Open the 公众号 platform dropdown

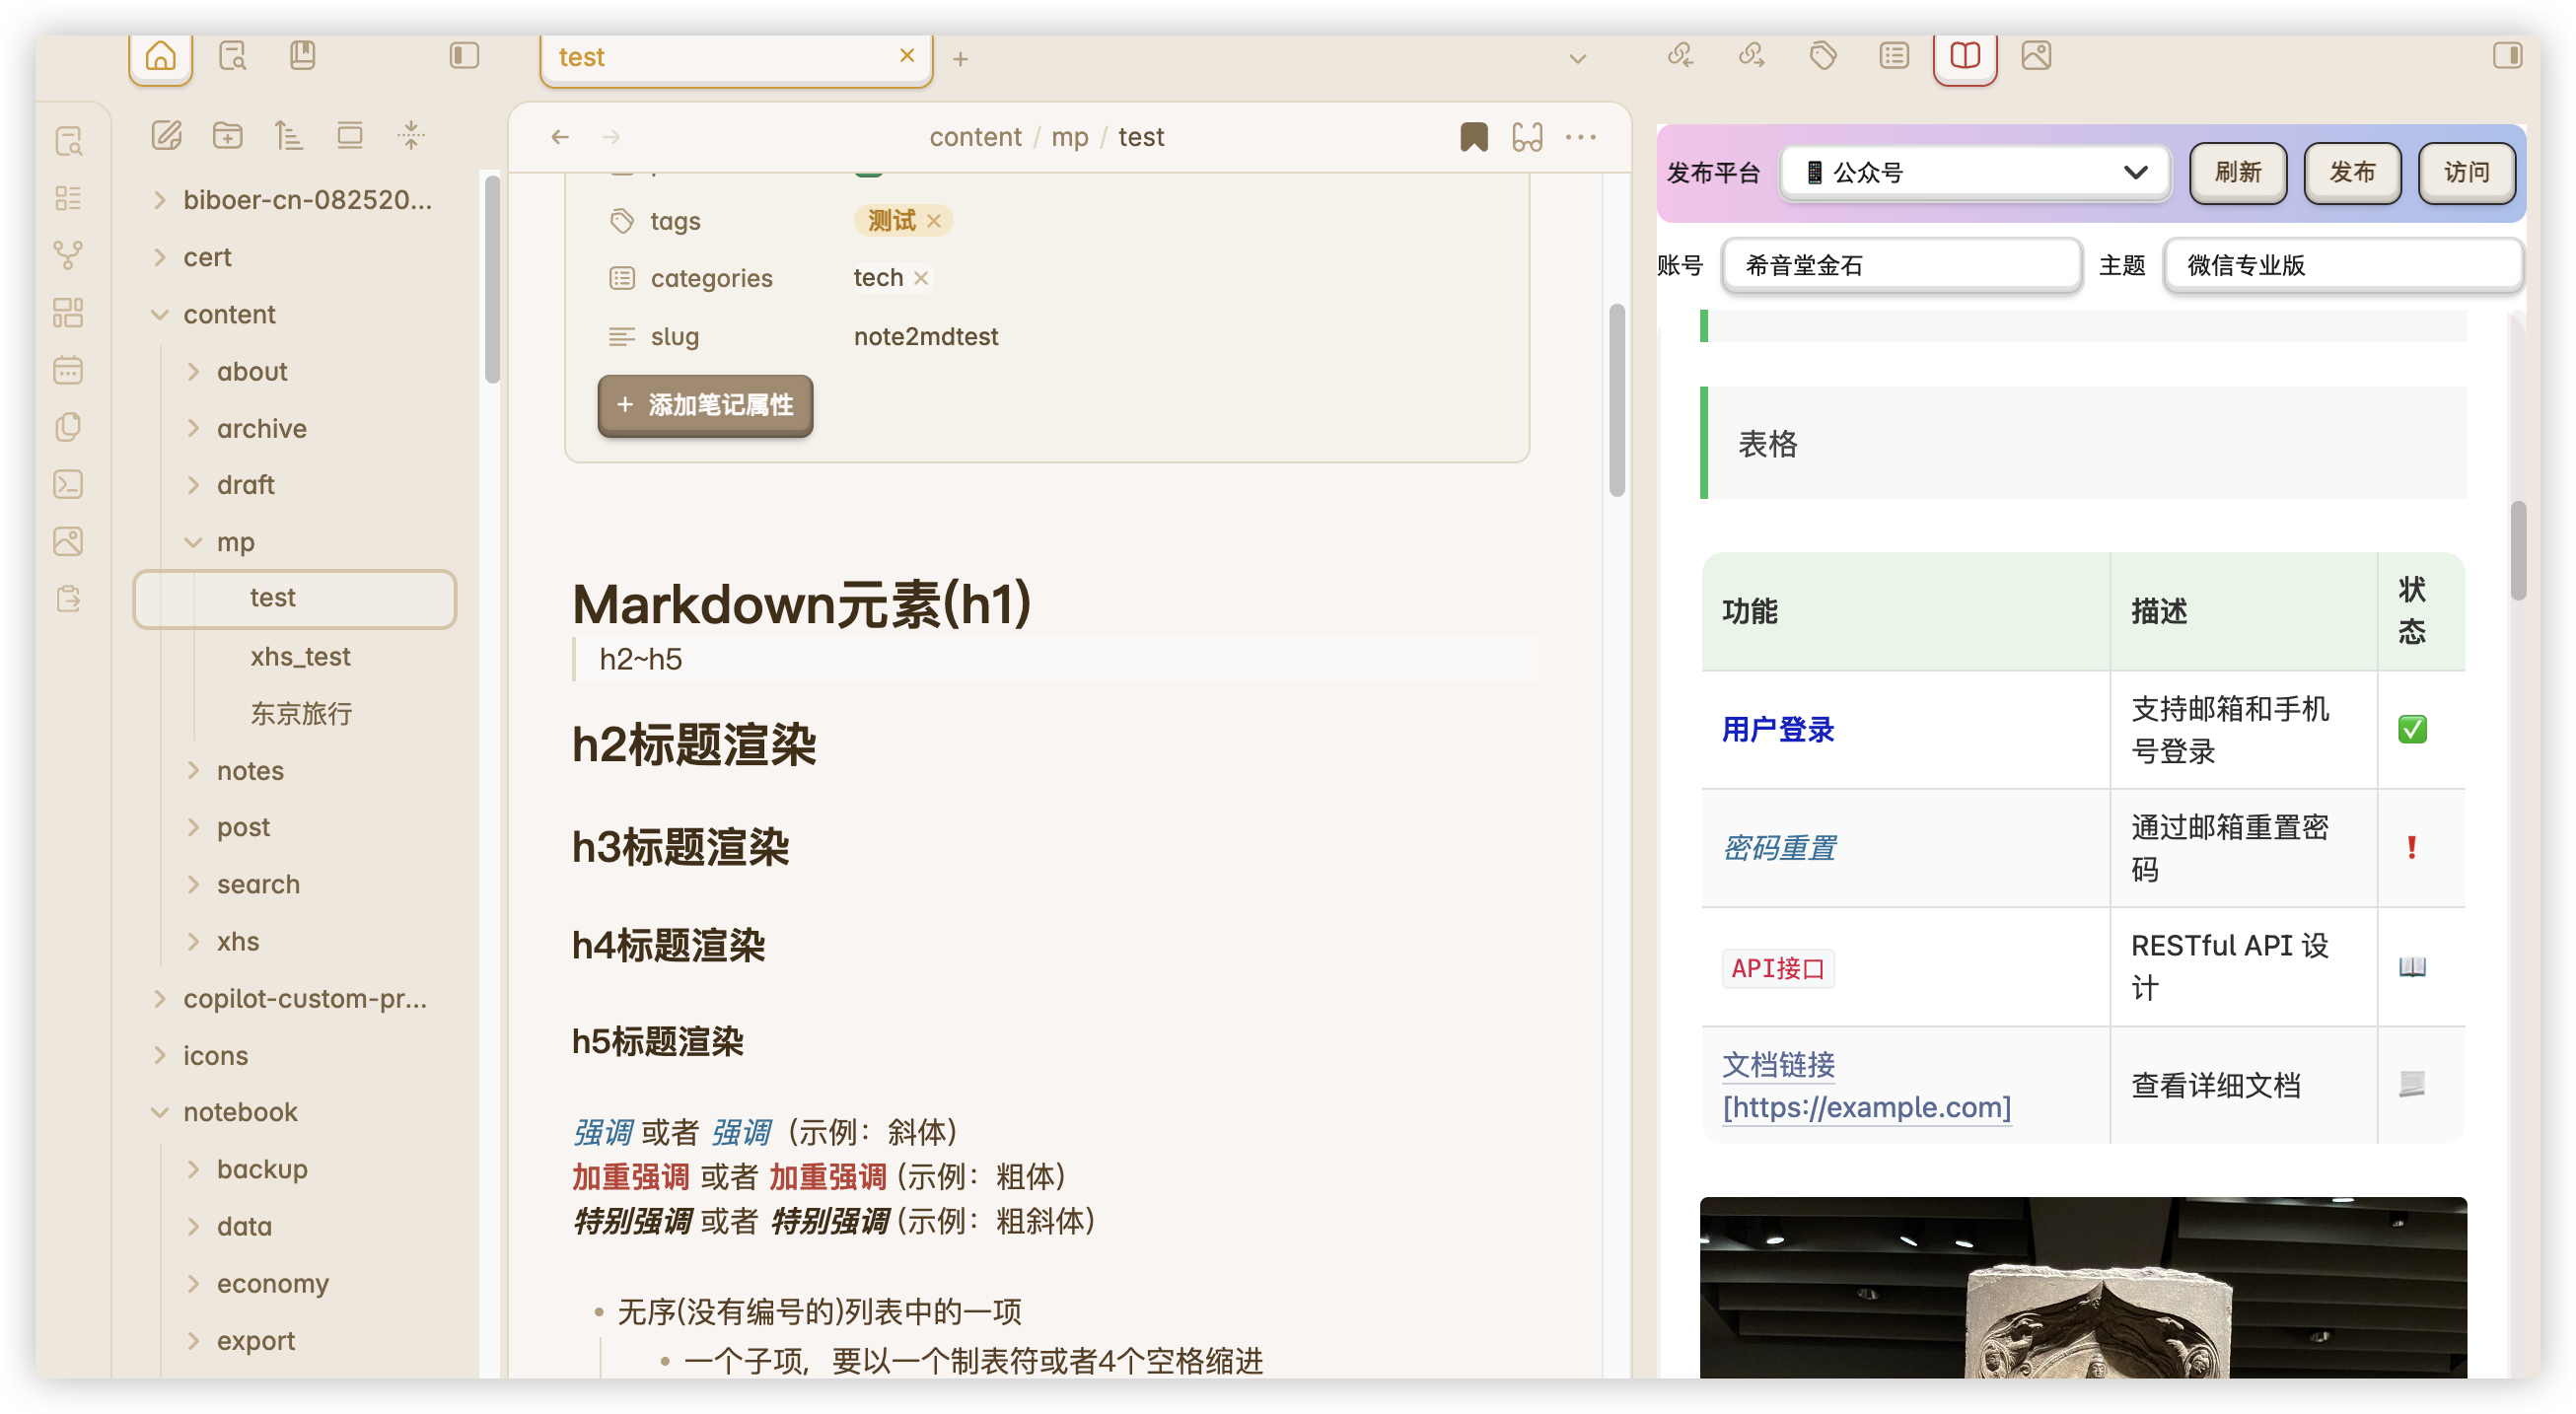[1975, 173]
